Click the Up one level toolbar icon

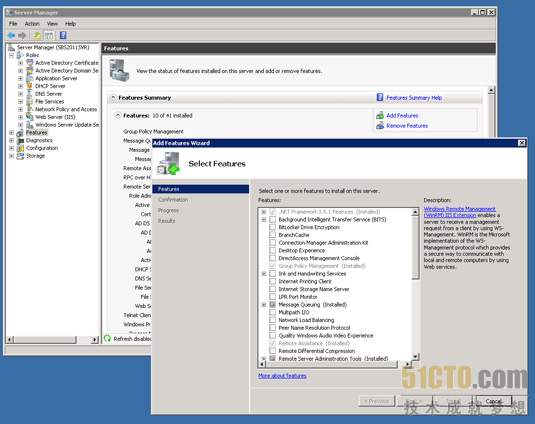pos(37,35)
